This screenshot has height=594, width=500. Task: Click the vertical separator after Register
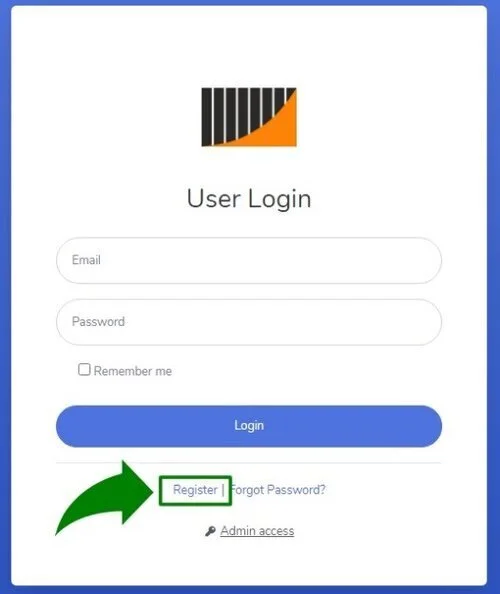pyautogui.click(x=223, y=490)
